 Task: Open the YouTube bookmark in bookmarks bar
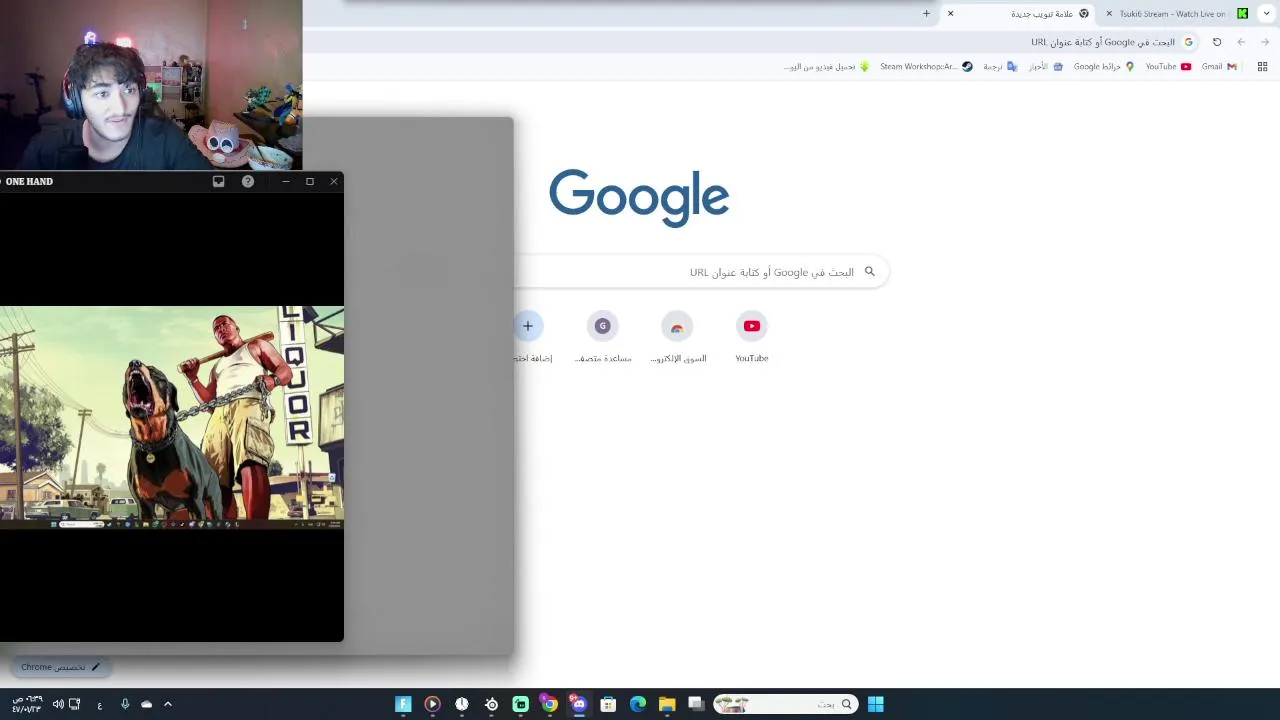point(1168,67)
